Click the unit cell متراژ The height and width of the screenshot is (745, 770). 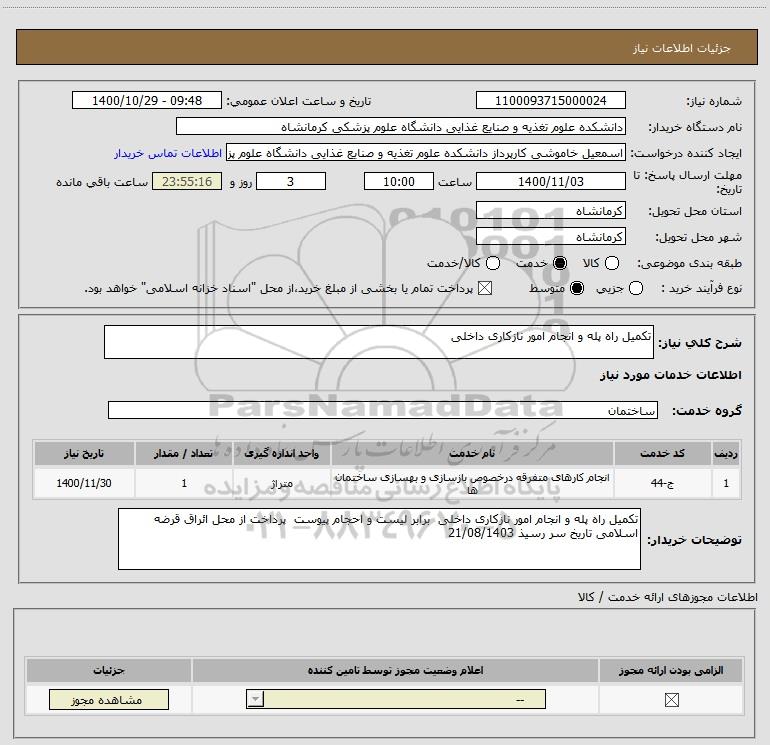(x=281, y=483)
